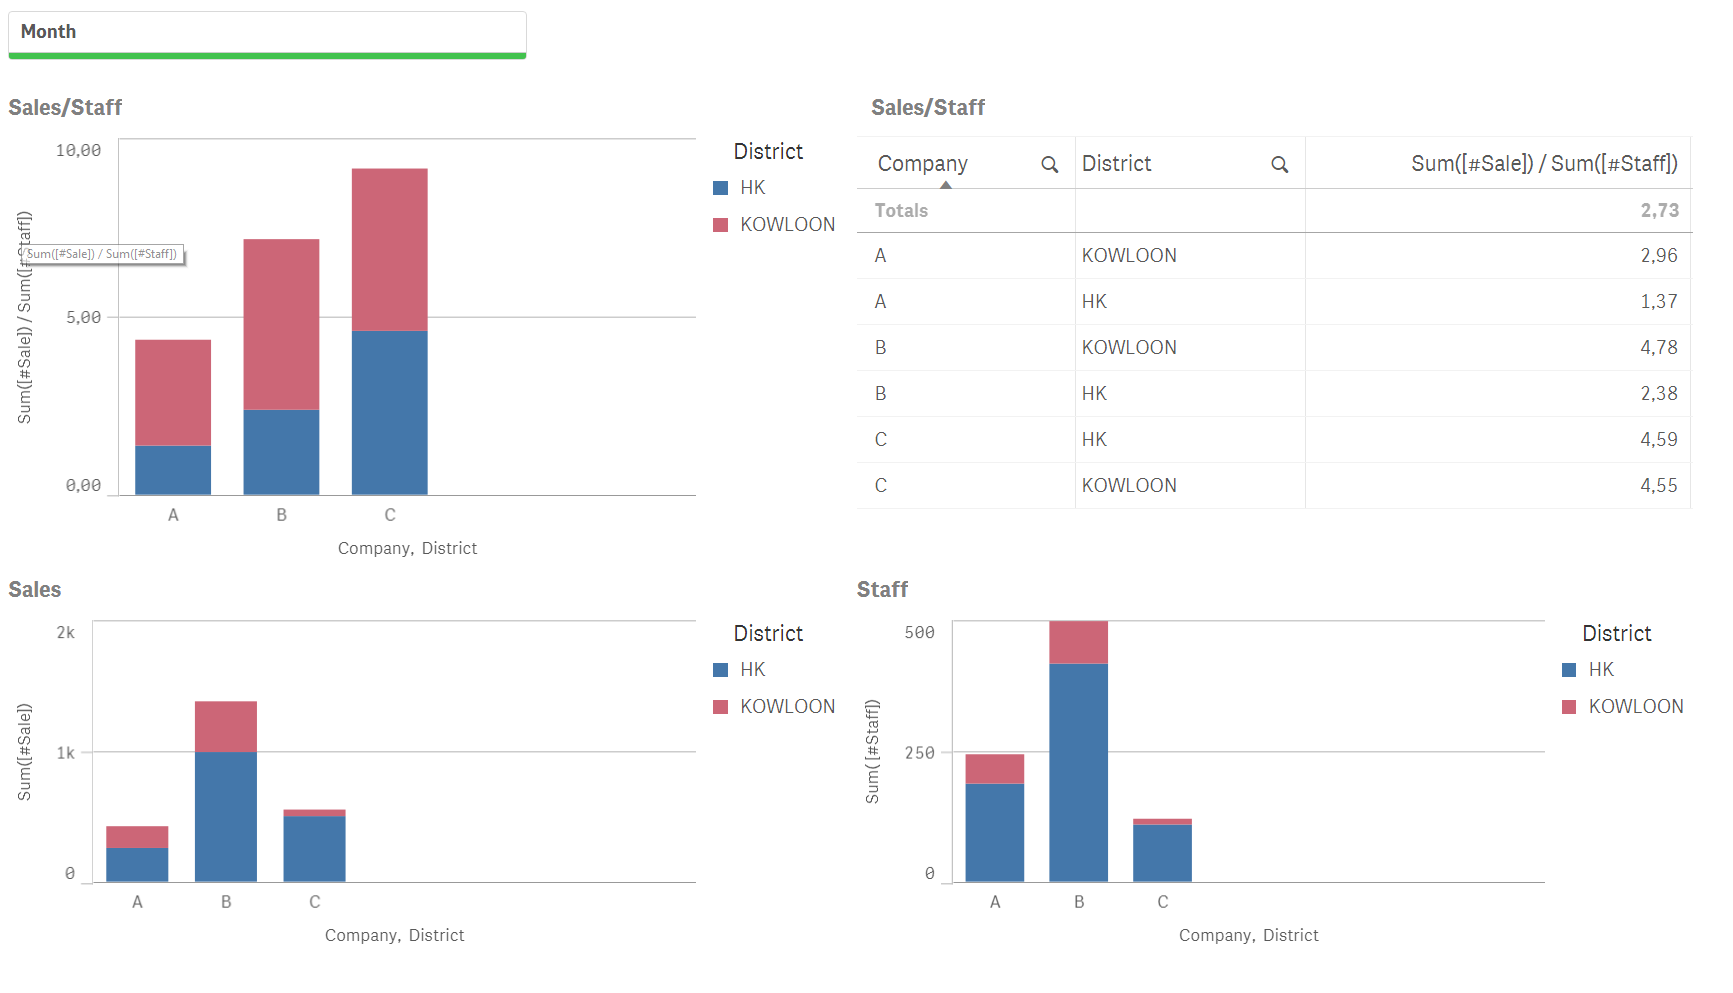Select KOWLOON legend swatch in Sales/Staff chart
Viewport: 1733px width, 993px height.
720,225
